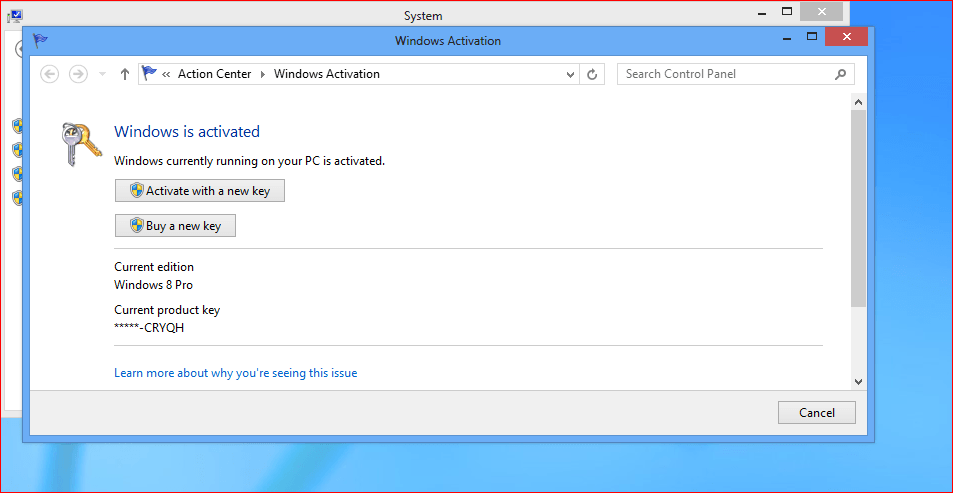Expand the arrow after Action Center breadcrumb
This screenshot has width=953, height=493.
[263, 74]
